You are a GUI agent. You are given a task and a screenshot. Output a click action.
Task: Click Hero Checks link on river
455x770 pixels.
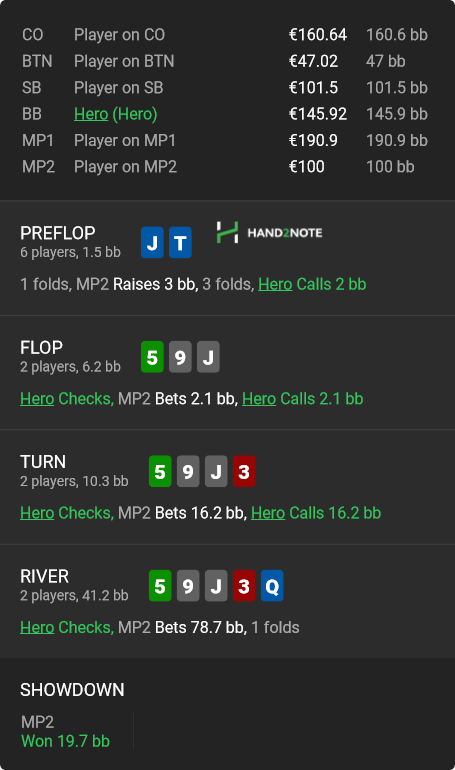pos(67,627)
